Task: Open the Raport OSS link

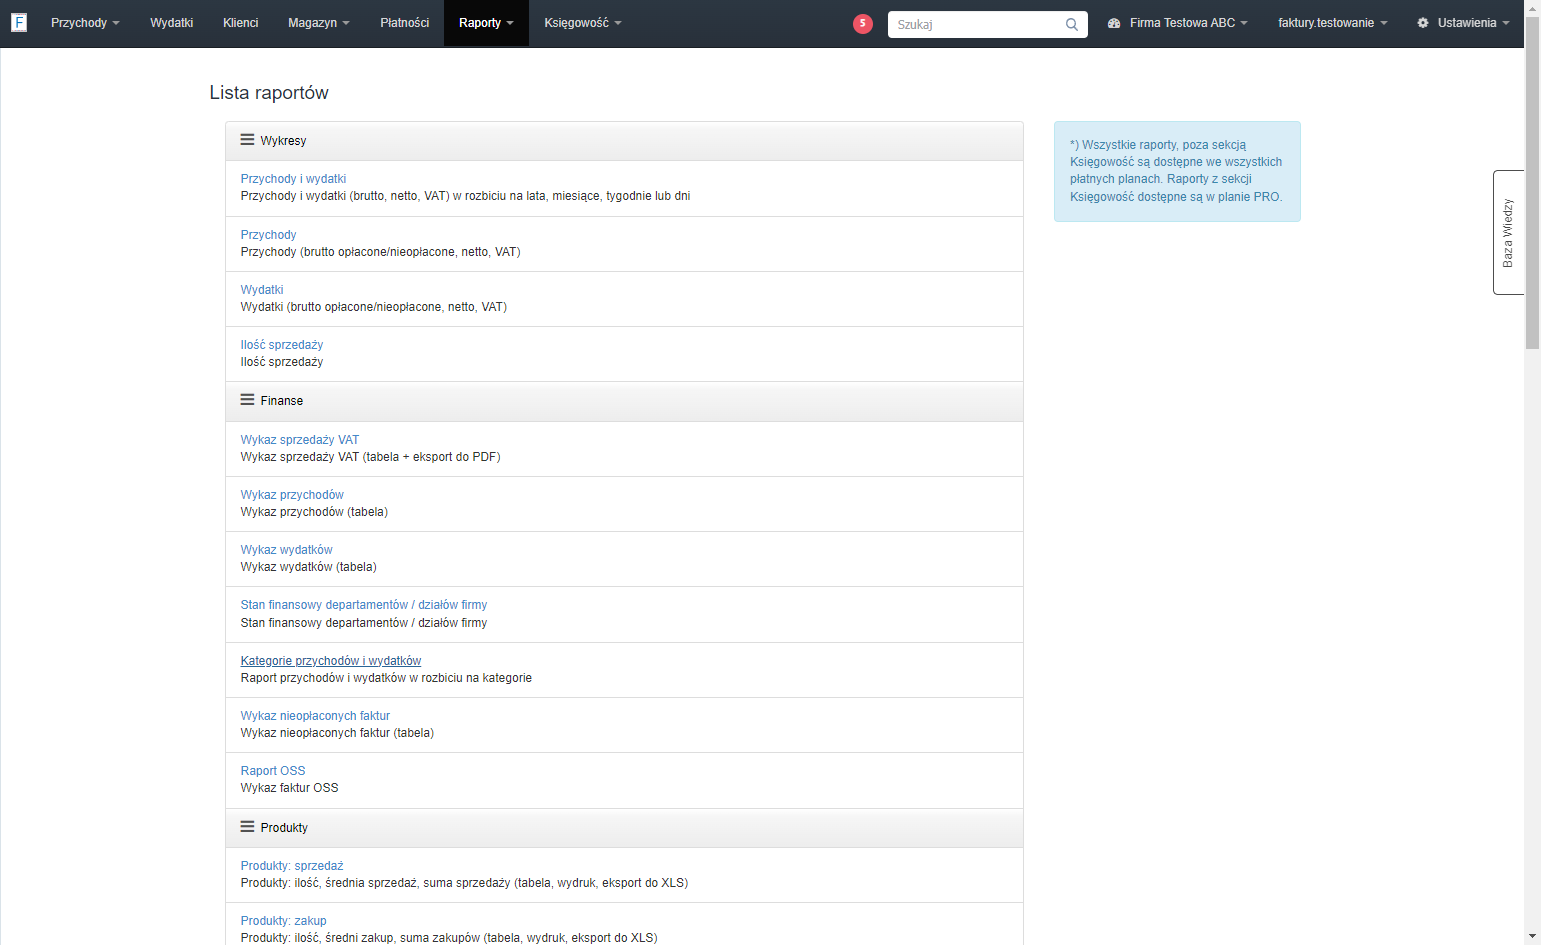Action: [x=273, y=771]
